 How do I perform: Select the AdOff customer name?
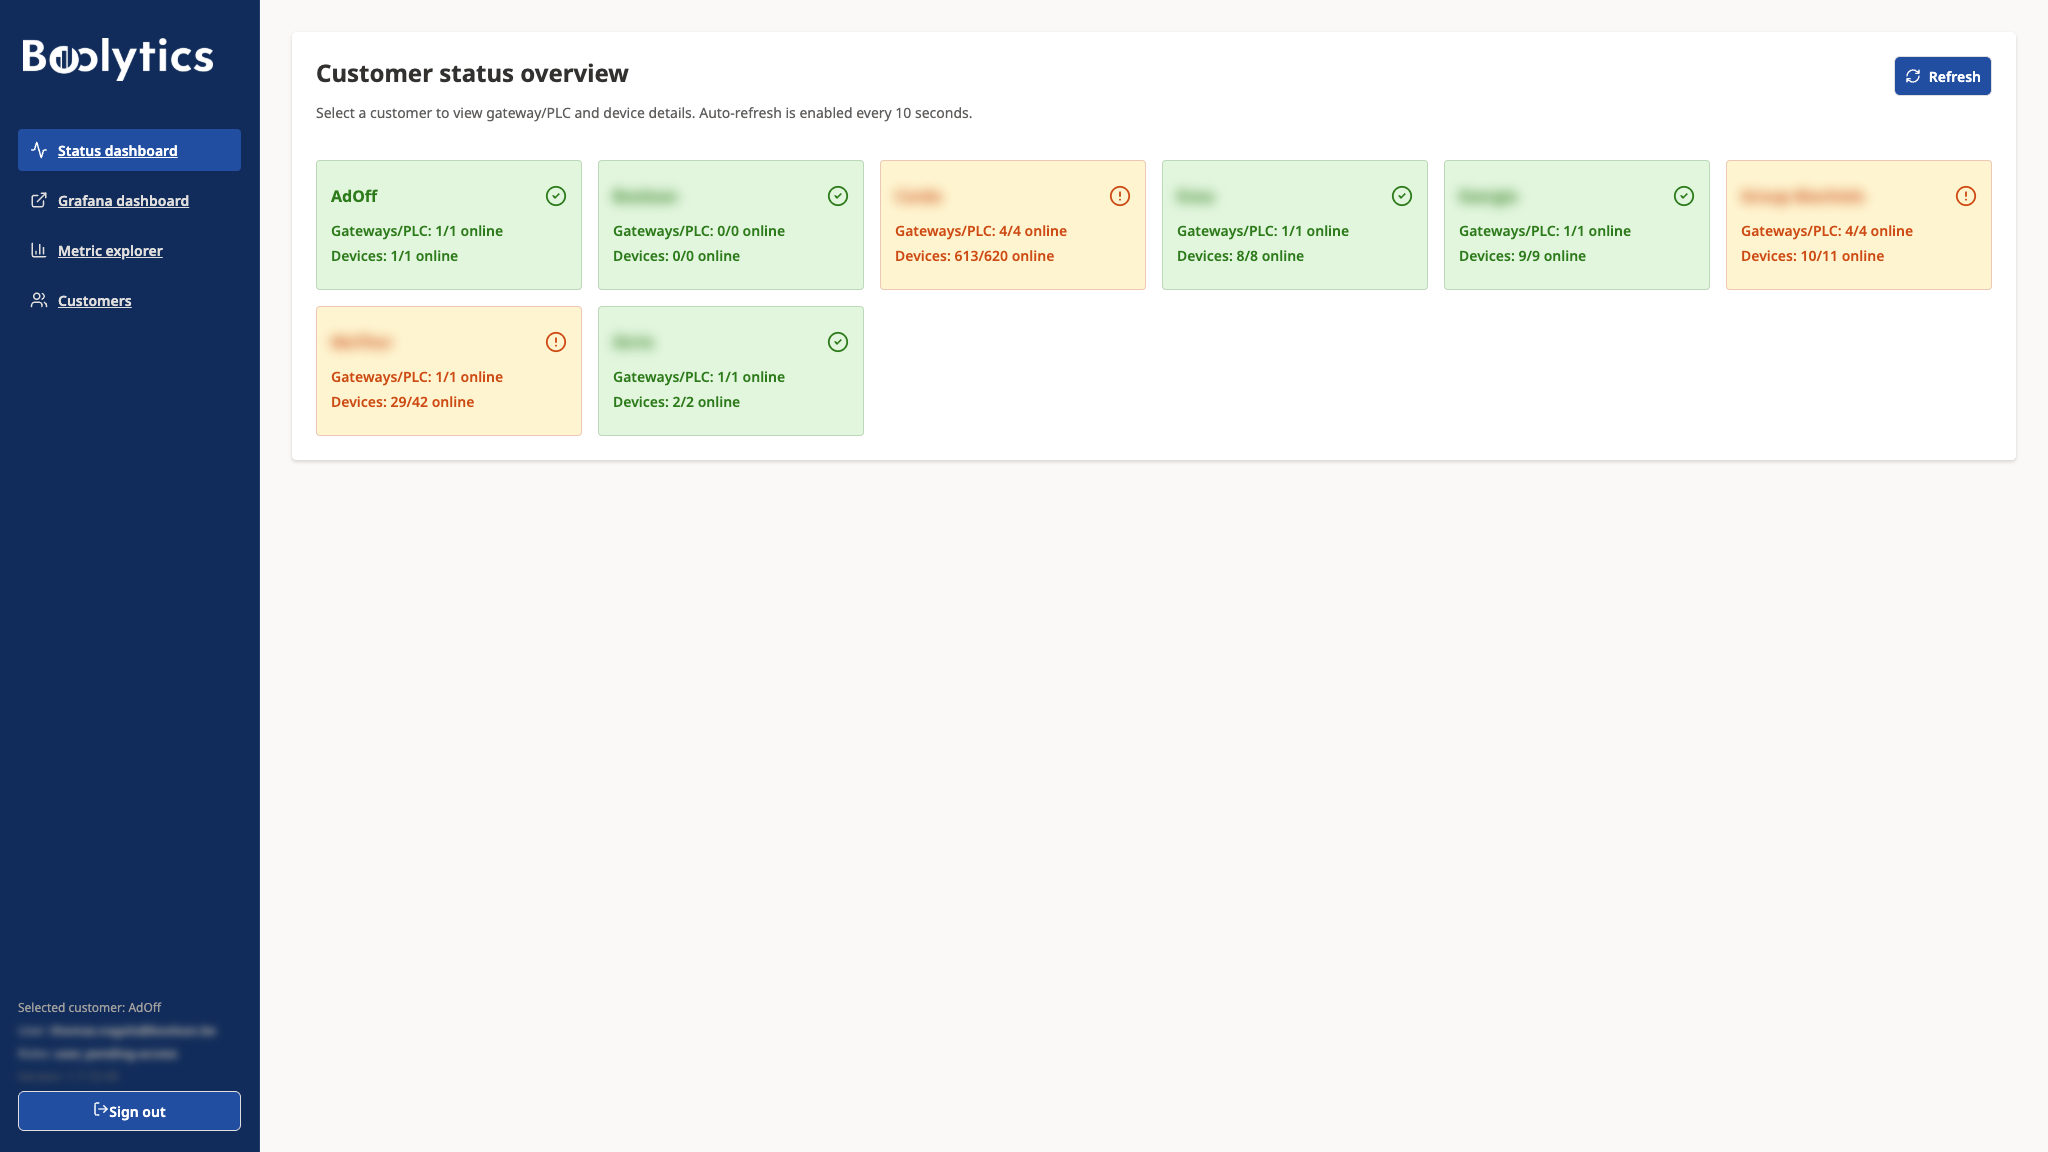coord(354,196)
